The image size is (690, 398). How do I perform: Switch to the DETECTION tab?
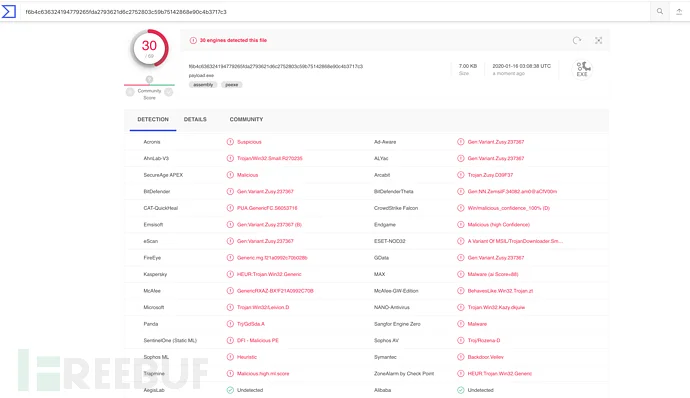click(153, 119)
